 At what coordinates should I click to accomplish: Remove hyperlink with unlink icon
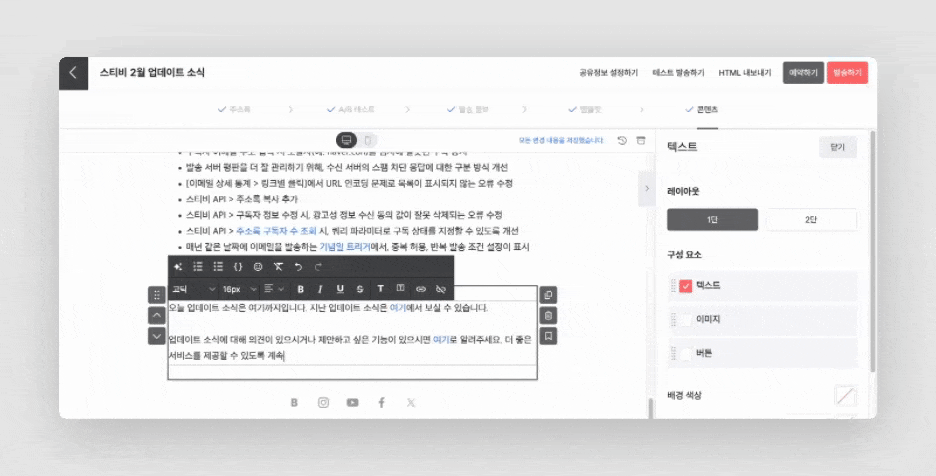[441, 289]
